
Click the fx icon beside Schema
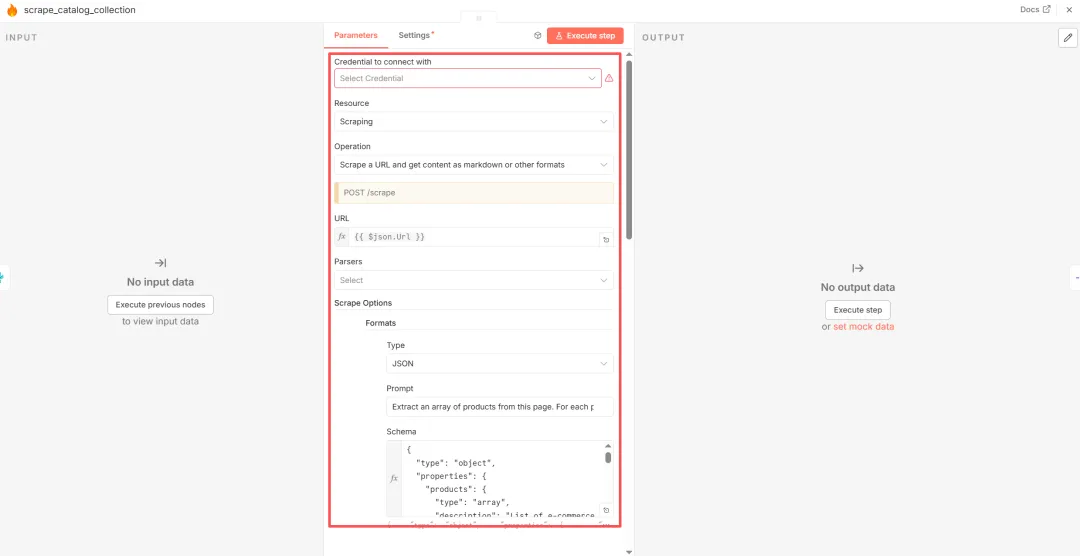point(394,479)
